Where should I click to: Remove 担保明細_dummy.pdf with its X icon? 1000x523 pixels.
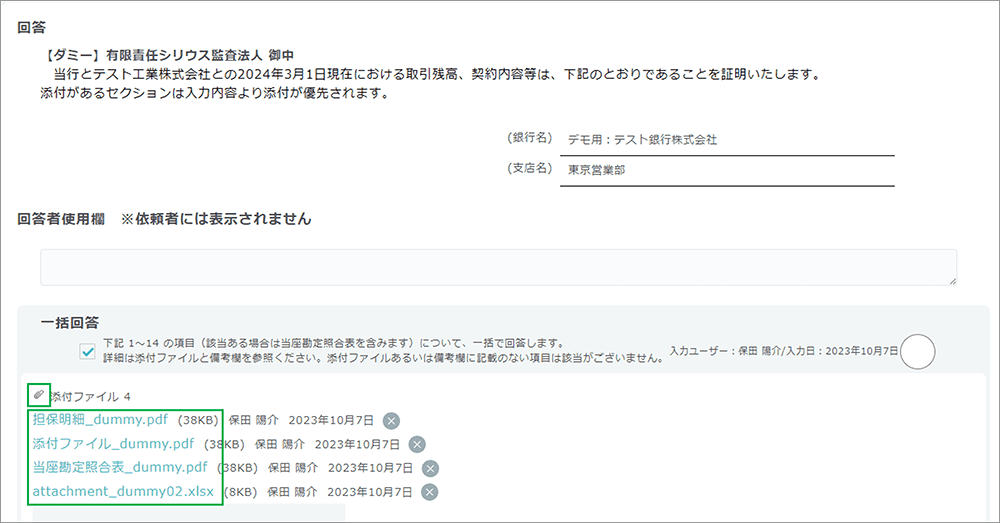(391, 420)
